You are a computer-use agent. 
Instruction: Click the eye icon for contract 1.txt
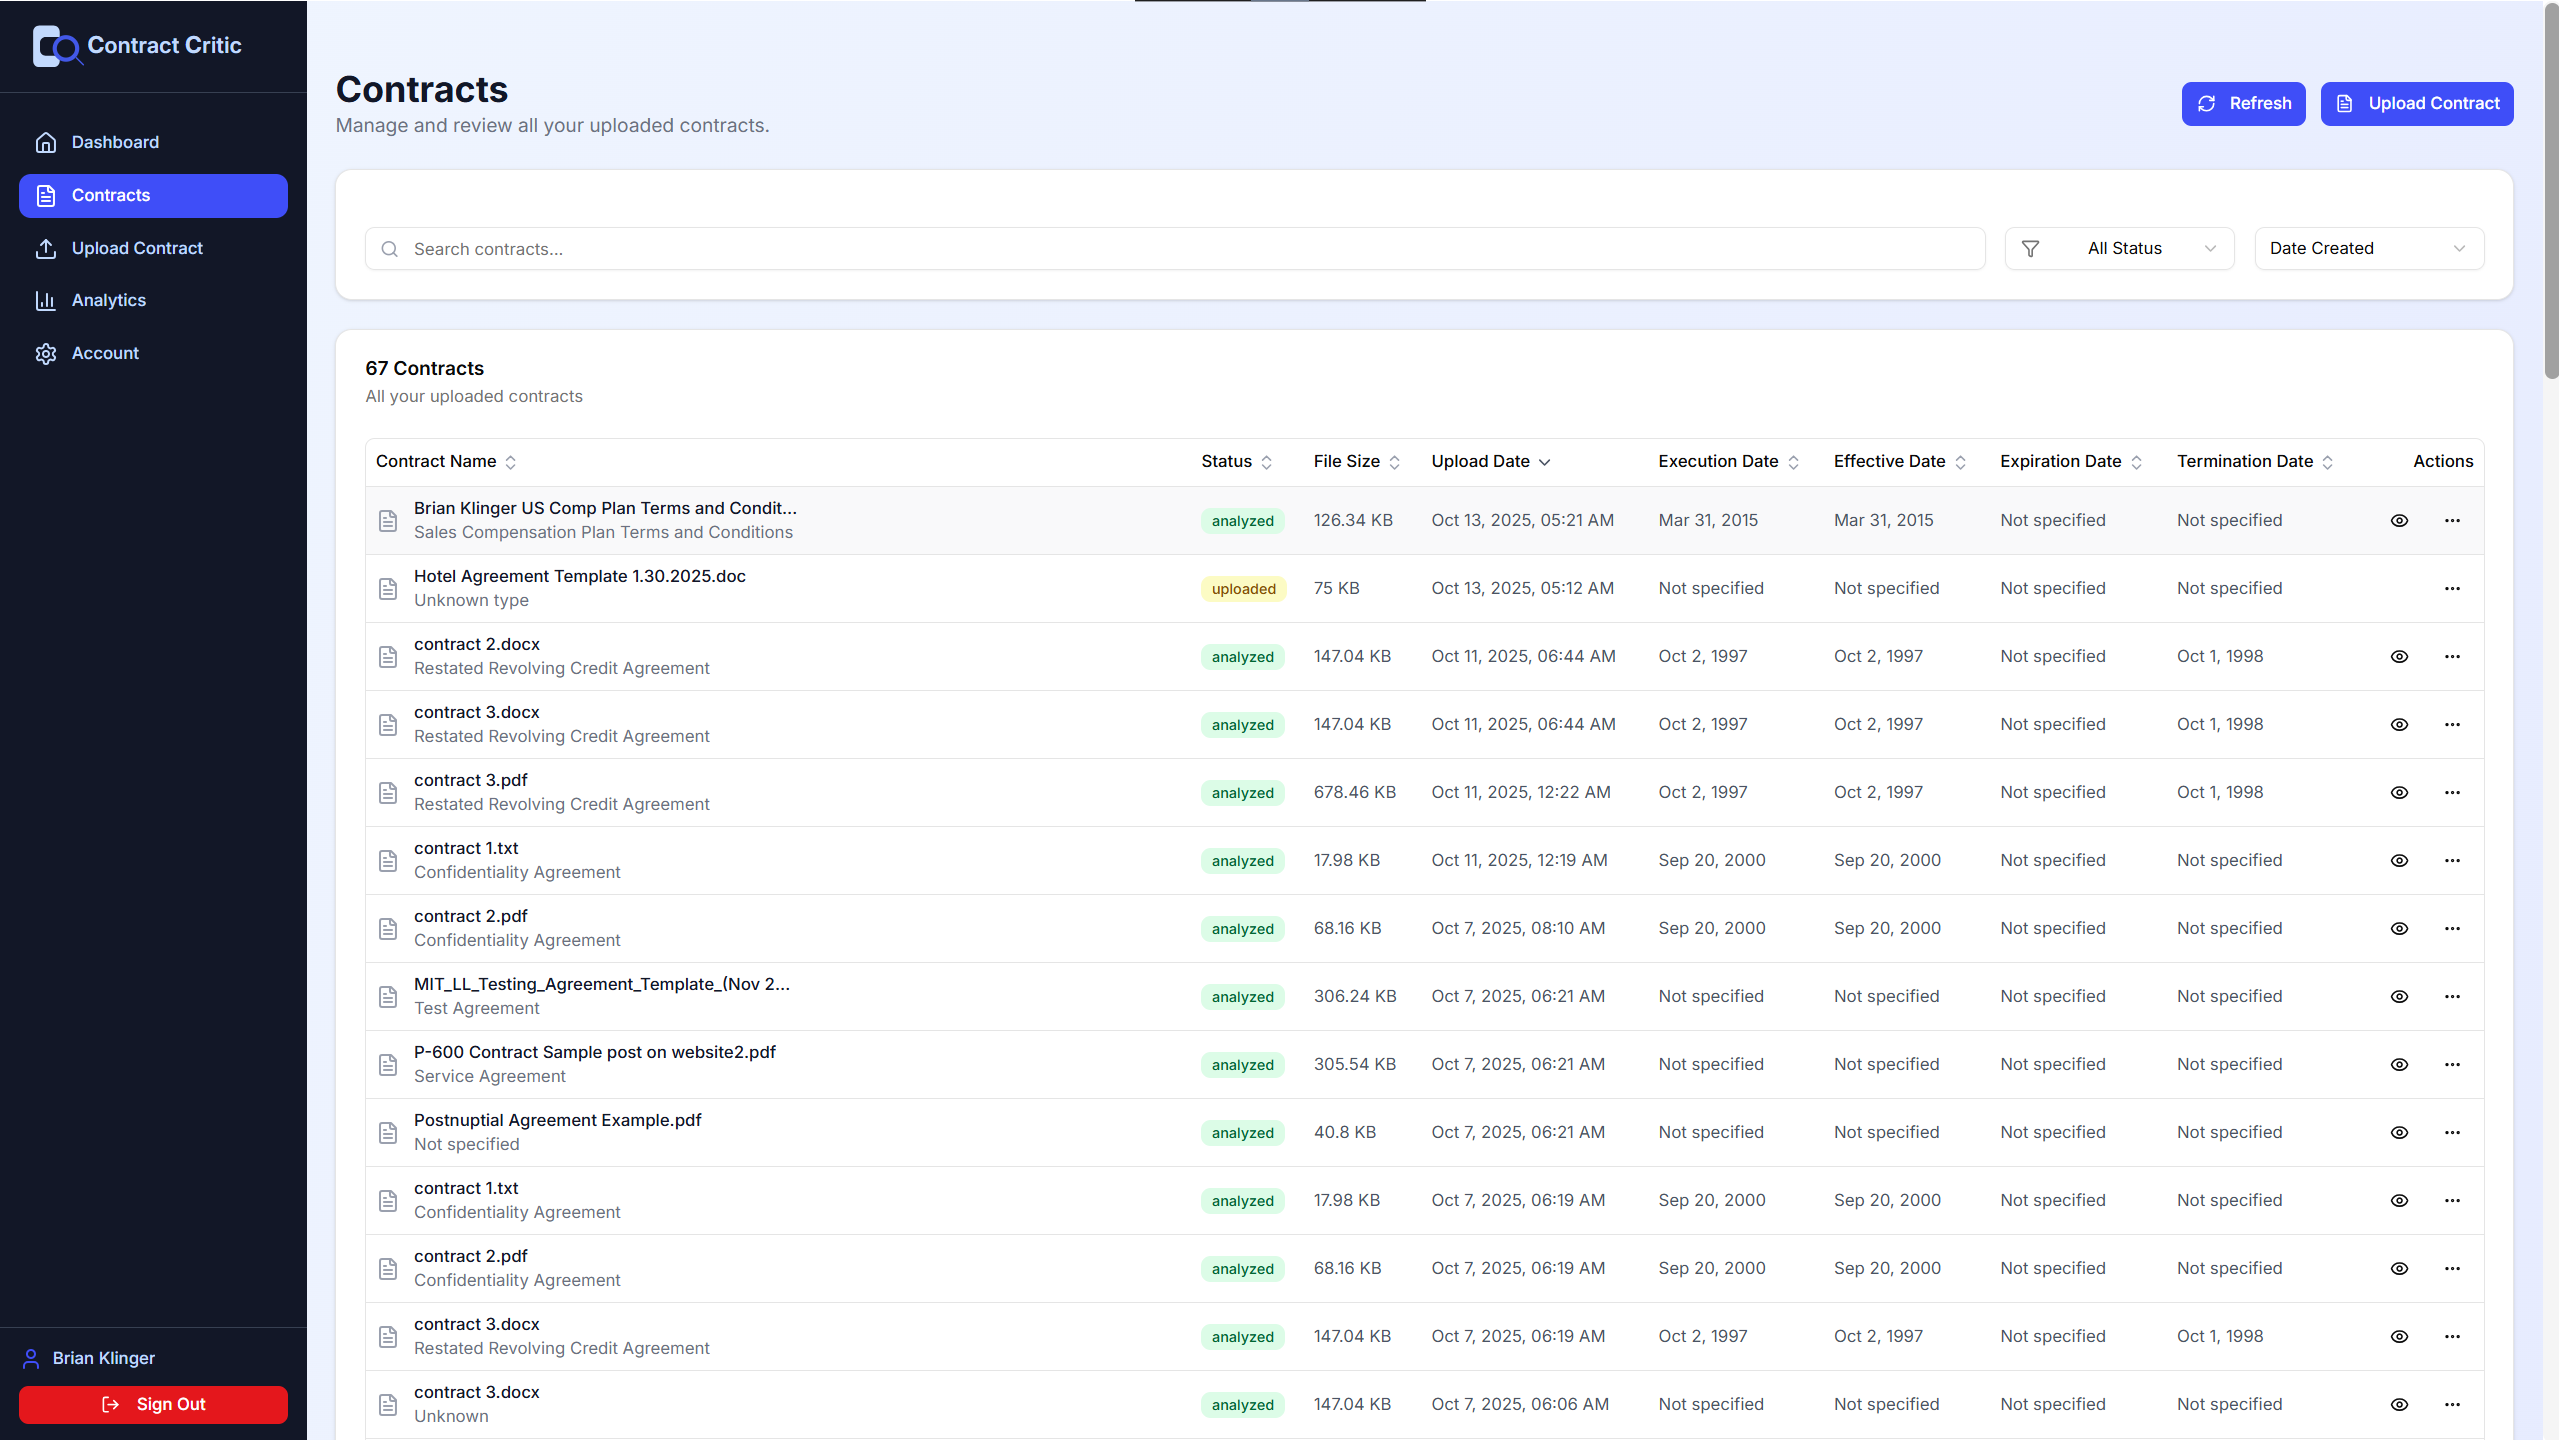[x=2400, y=860]
